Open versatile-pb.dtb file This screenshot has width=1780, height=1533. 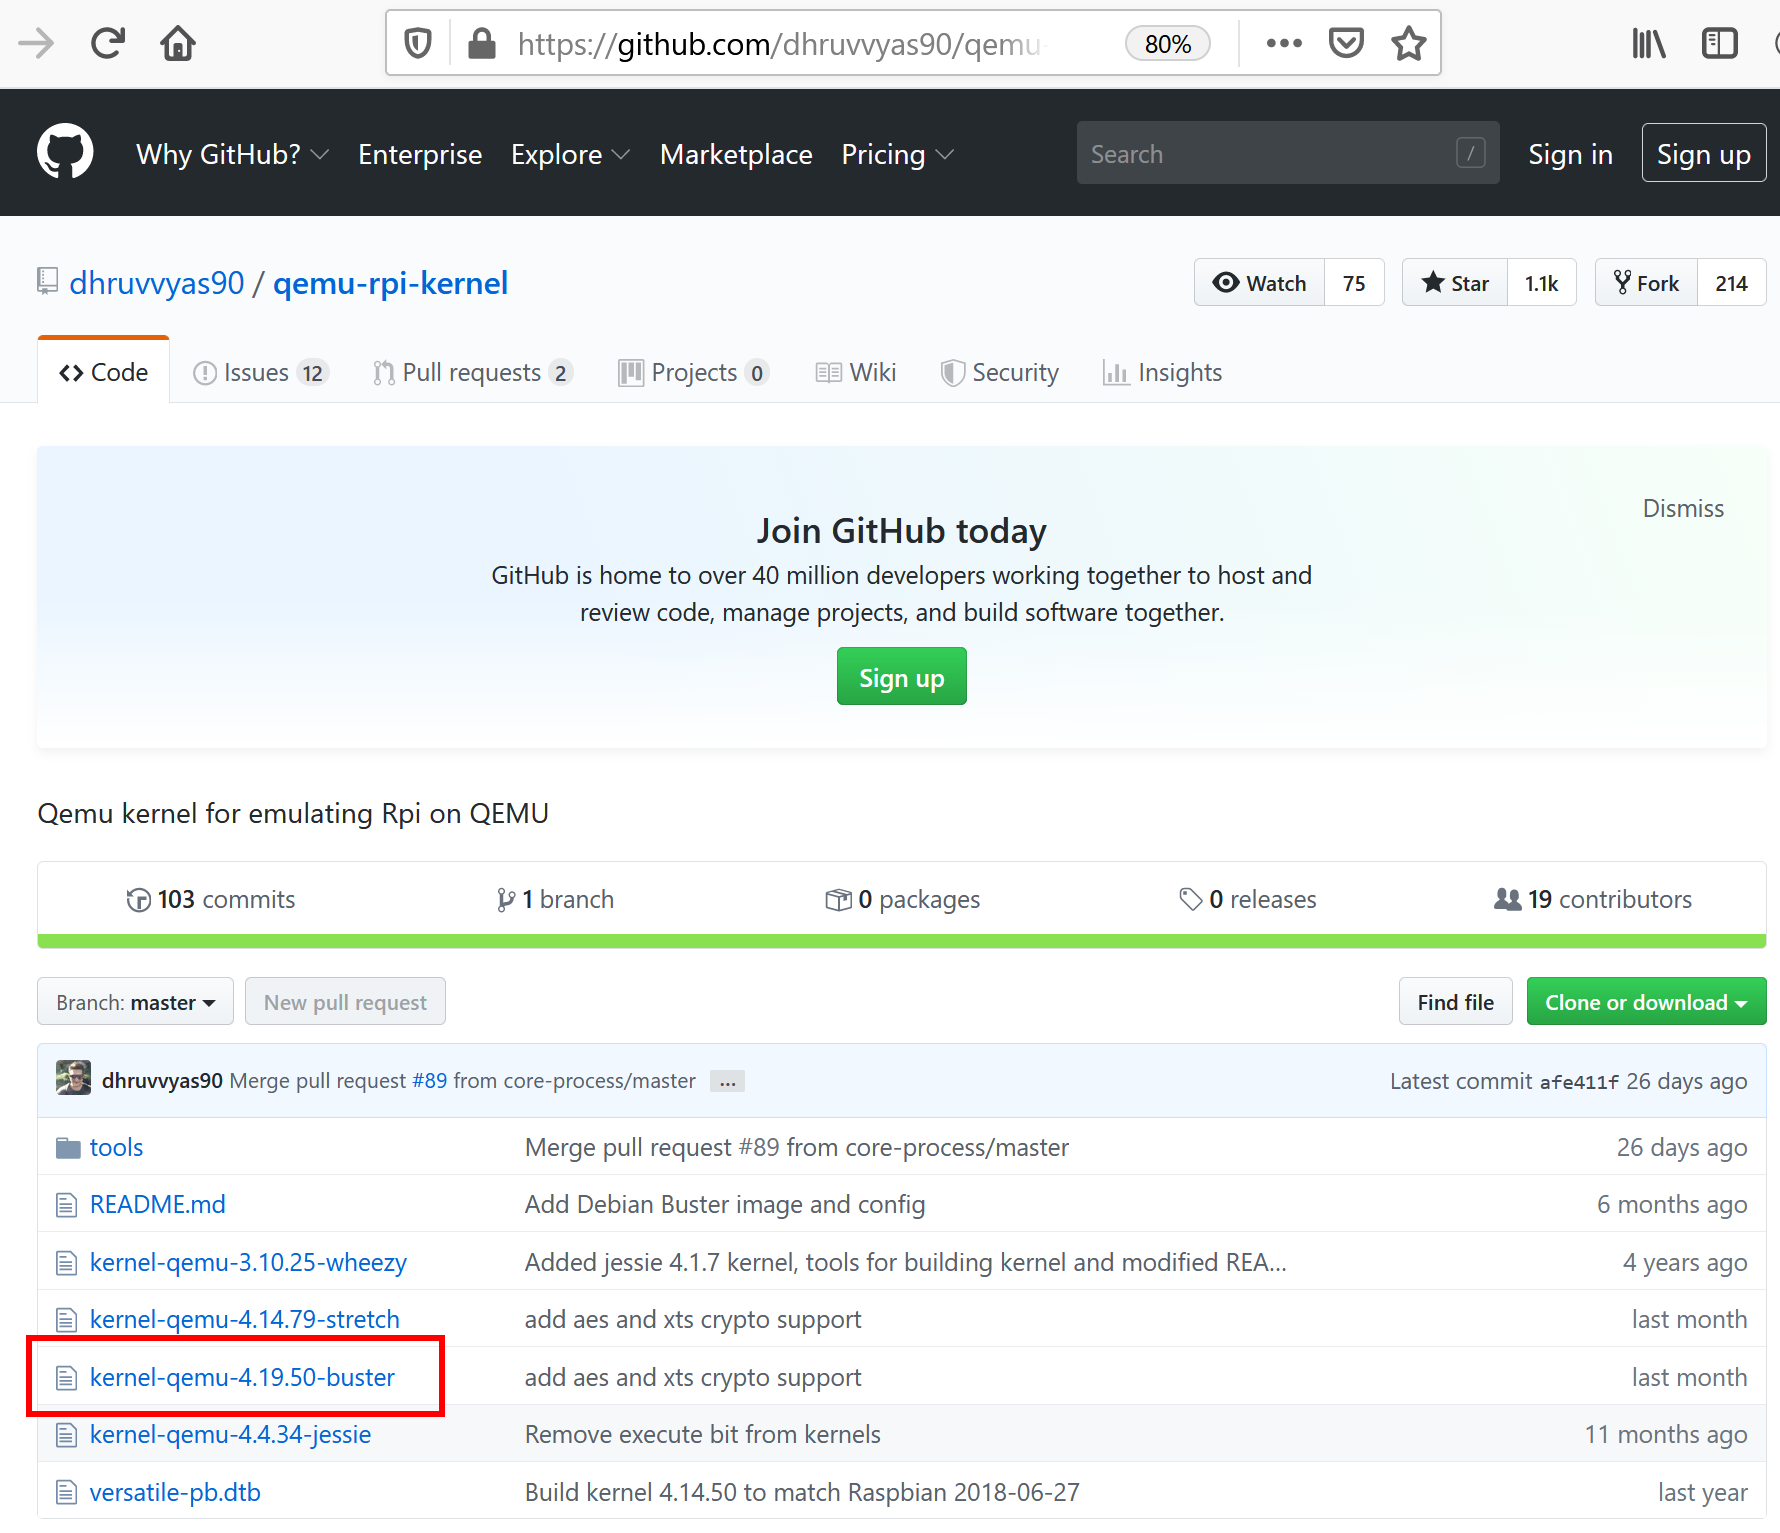[175, 1492]
